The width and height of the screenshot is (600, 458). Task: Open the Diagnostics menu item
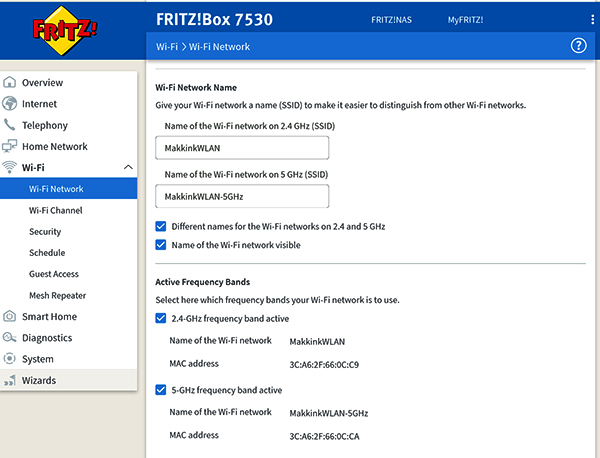click(x=47, y=338)
